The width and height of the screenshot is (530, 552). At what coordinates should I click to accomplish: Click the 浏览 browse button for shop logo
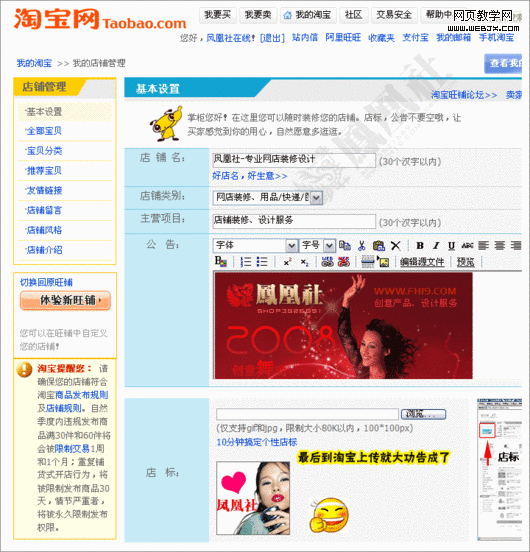click(x=424, y=414)
